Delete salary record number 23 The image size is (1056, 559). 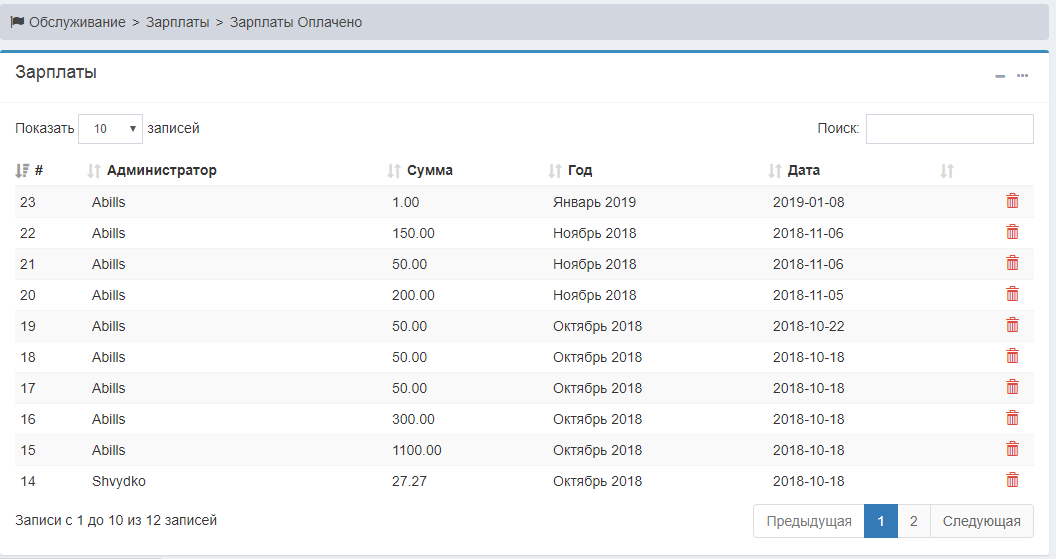point(1012,201)
